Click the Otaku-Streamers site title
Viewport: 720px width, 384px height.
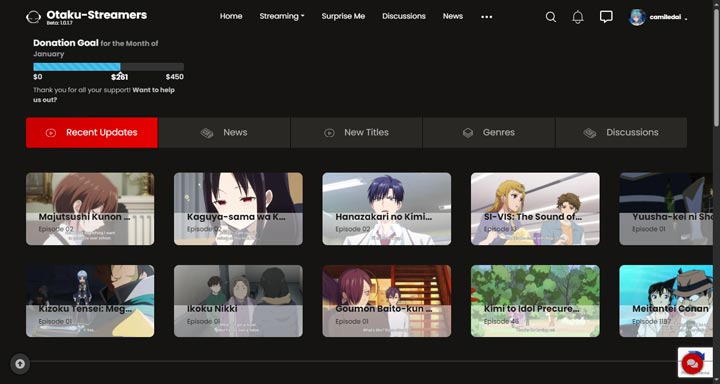point(96,15)
